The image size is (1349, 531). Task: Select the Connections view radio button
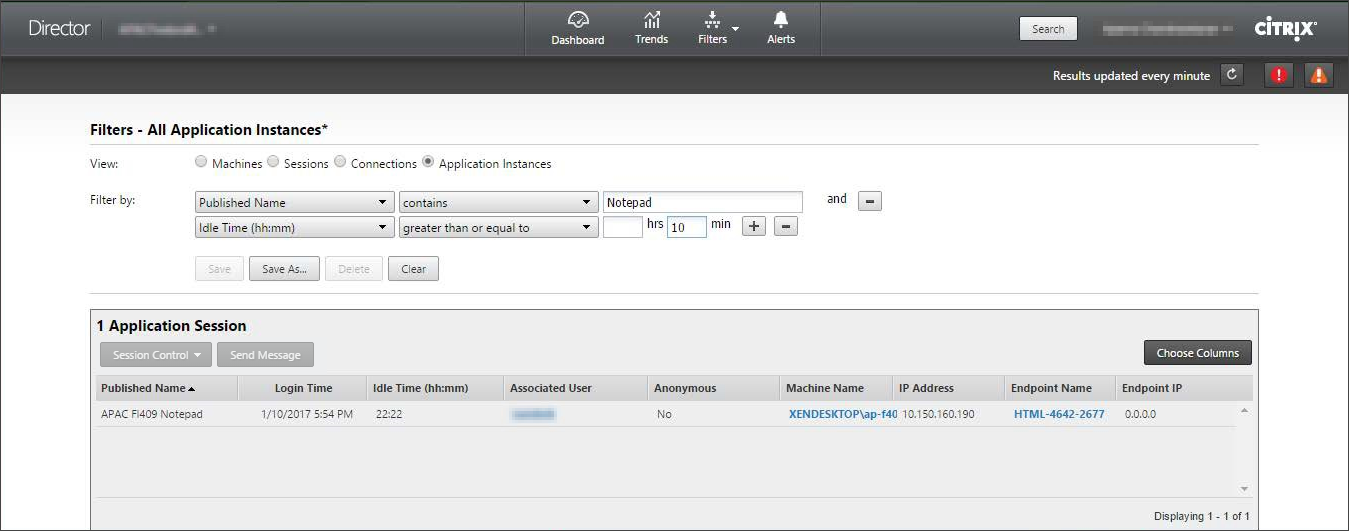[x=340, y=163]
